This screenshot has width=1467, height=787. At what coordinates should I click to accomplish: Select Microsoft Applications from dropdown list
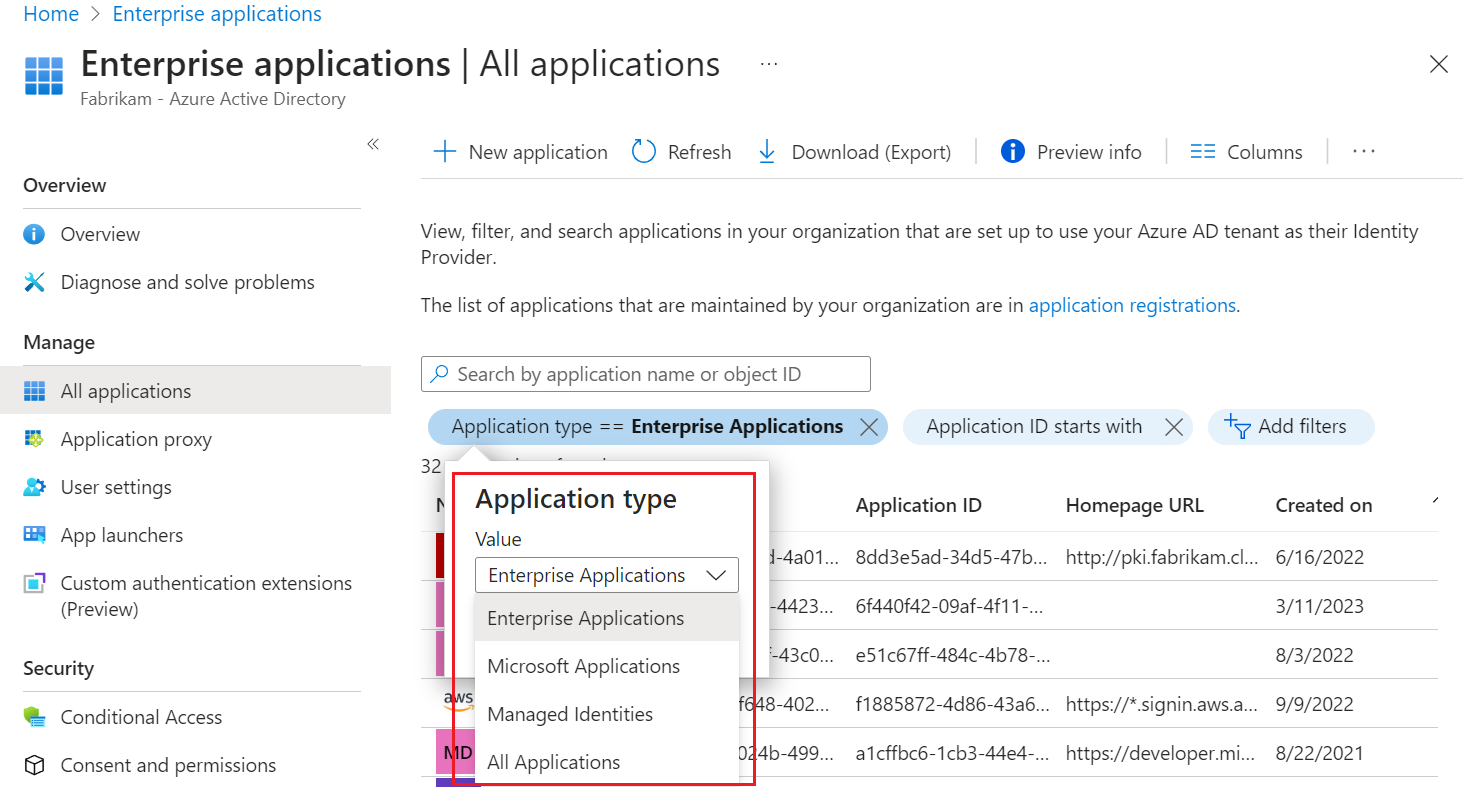pyautogui.click(x=583, y=666)
